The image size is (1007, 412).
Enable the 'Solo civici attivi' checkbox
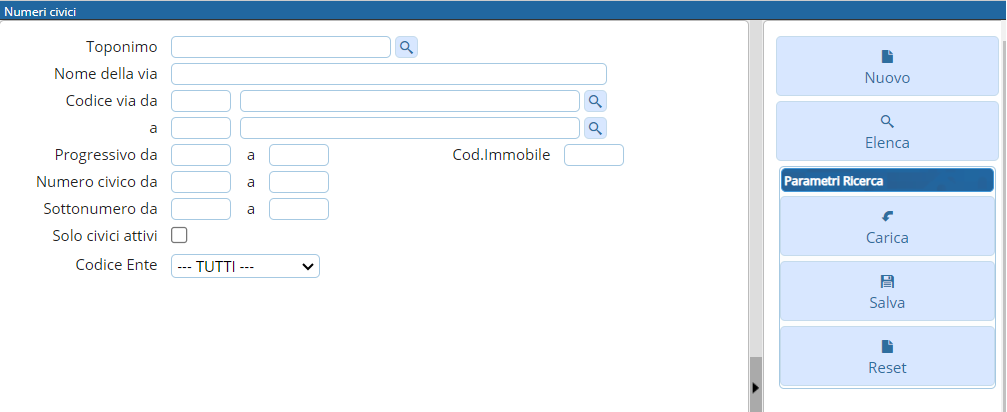point(180,235)
